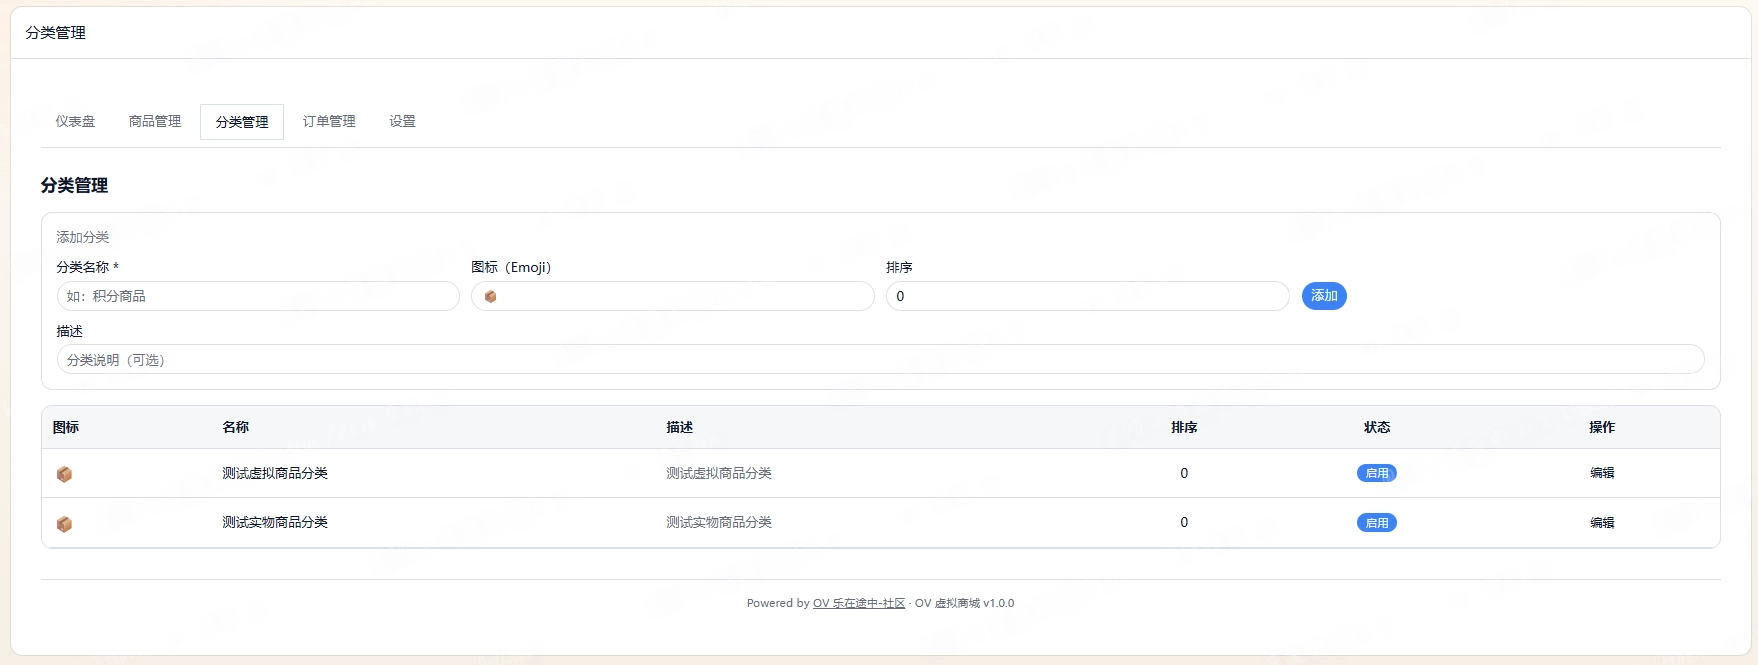Go to the 订单管理 tab
Screen dimensions: 1758x665
(x=329, y=121)
